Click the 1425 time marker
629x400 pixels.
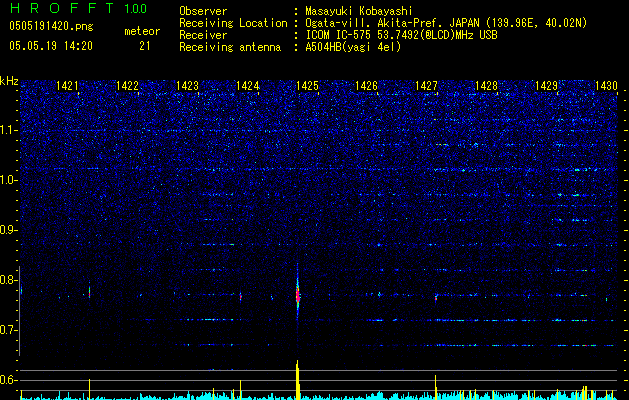coord(307,85)
